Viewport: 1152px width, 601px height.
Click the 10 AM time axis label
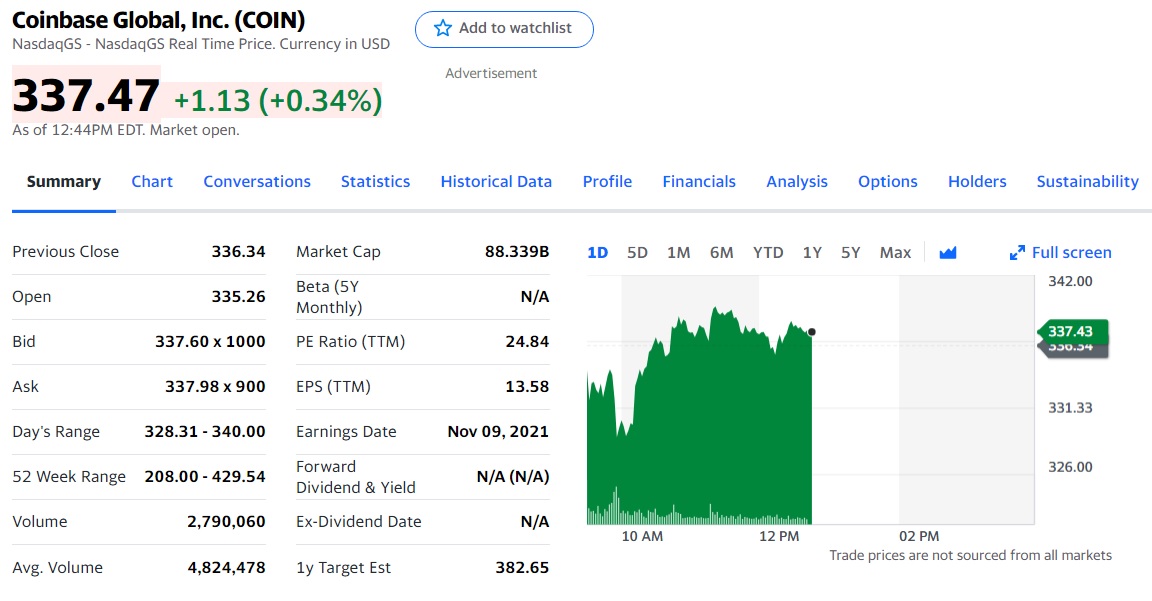[642, 536]
